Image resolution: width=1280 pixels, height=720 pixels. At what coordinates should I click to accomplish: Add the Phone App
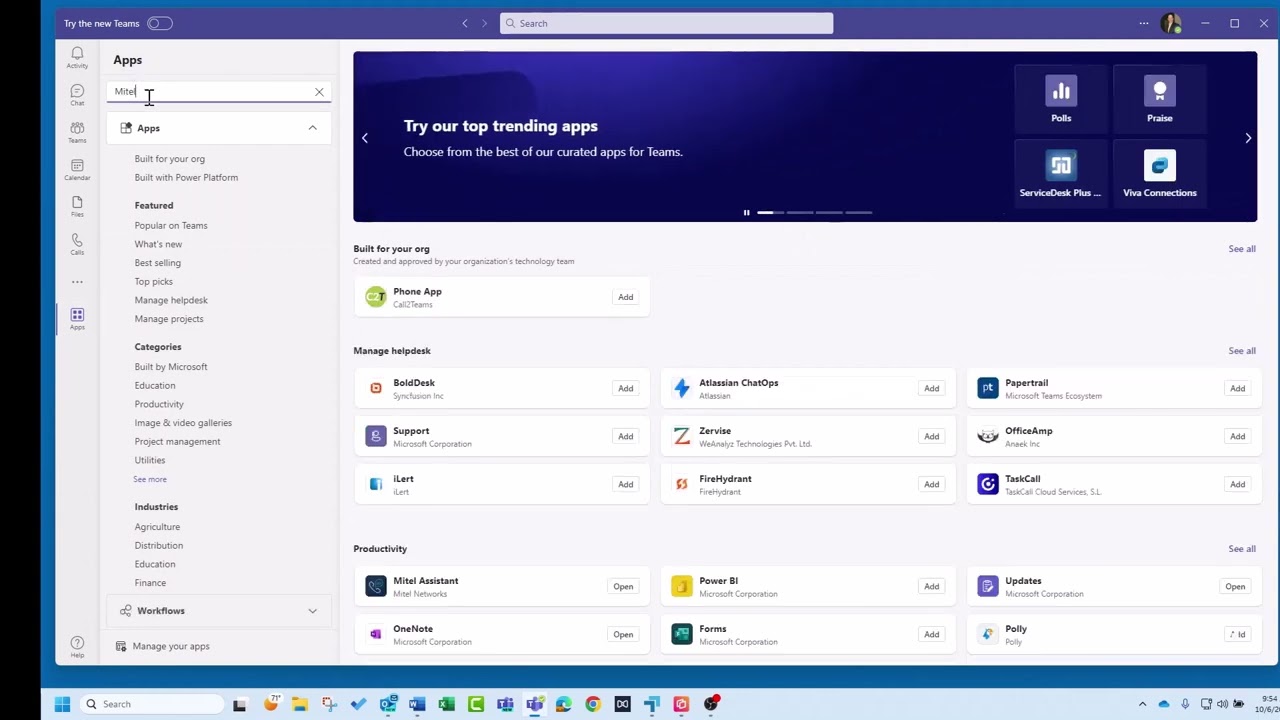[625, 297]
